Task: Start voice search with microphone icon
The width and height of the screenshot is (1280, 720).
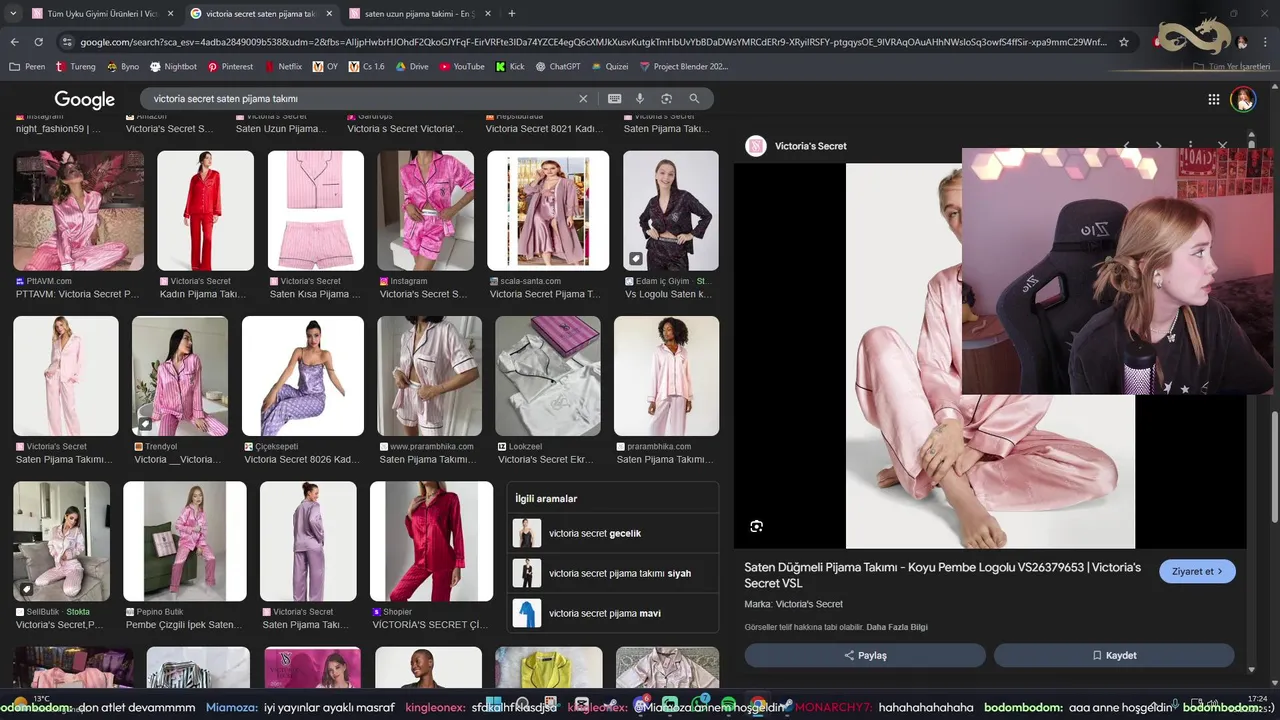Action: coord(640,99)
